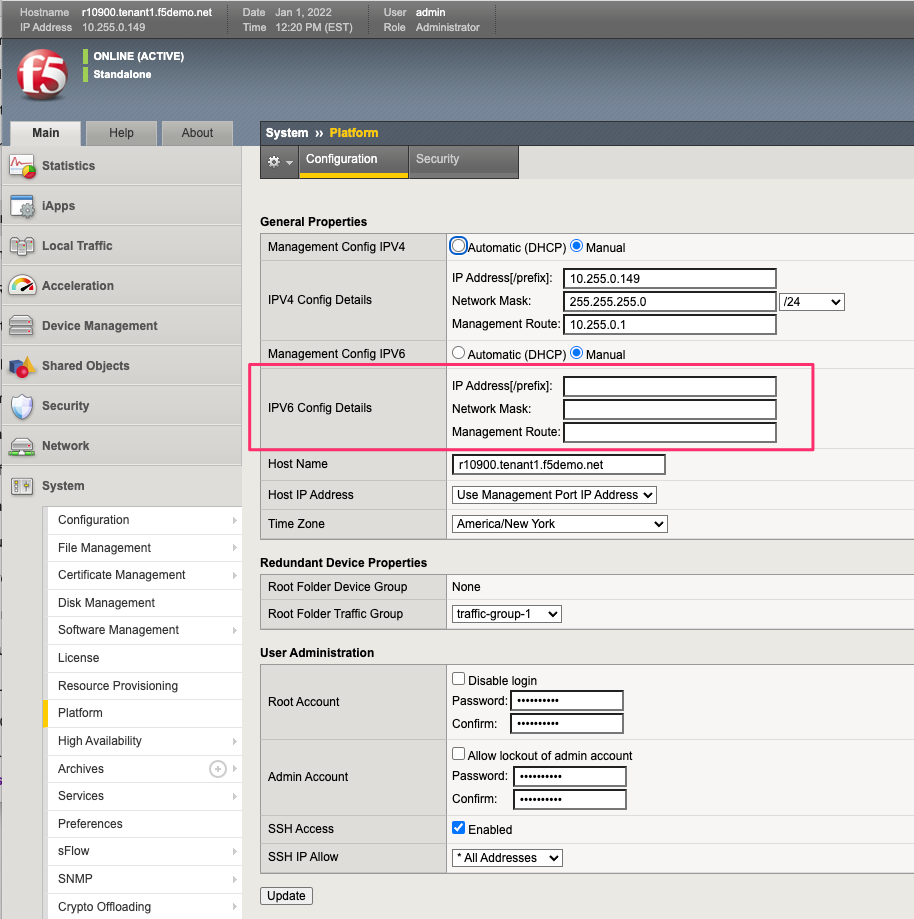Click the Root Folder Device Group value None
This screenshot has height=919, width=914.
pyautogui.click(x=466, y=587)
